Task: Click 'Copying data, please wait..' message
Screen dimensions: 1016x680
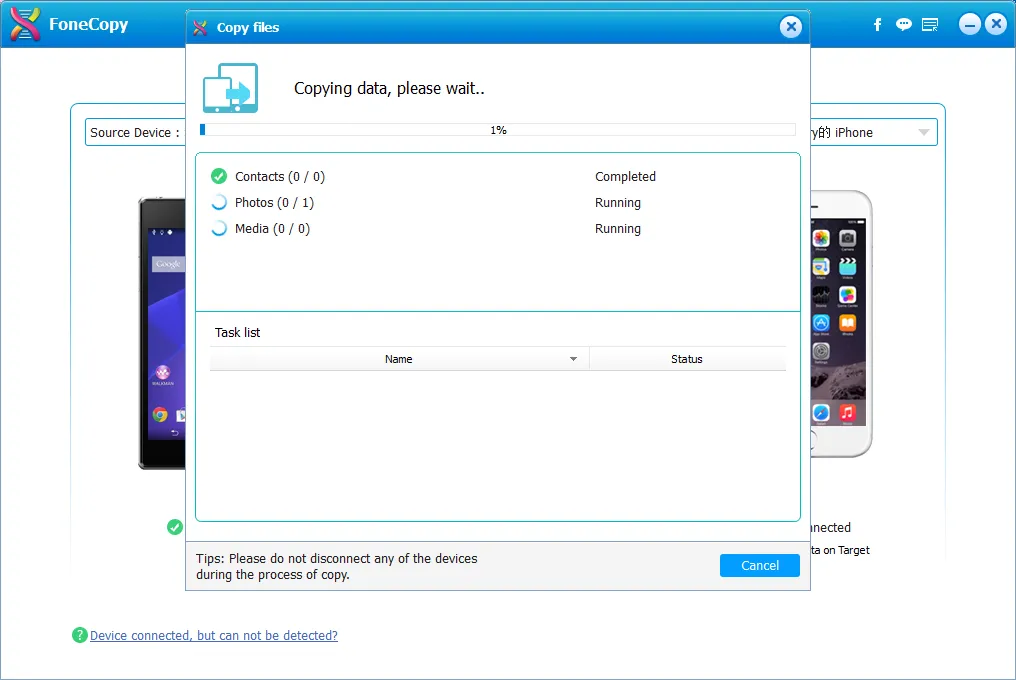Action: [389, 88]
